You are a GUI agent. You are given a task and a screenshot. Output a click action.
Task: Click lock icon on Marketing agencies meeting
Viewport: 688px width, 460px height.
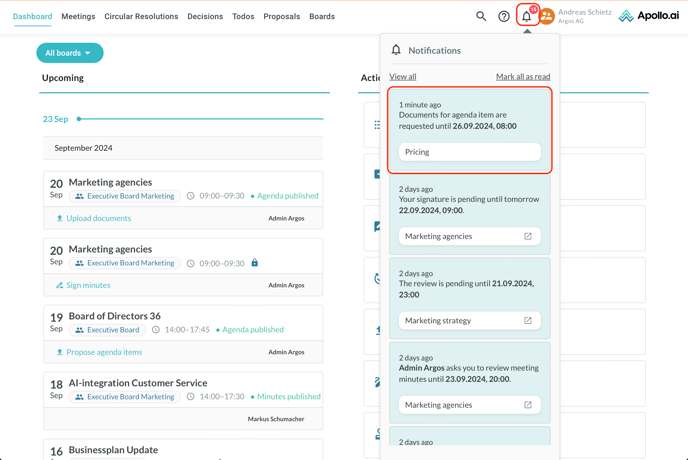[255, 263]
